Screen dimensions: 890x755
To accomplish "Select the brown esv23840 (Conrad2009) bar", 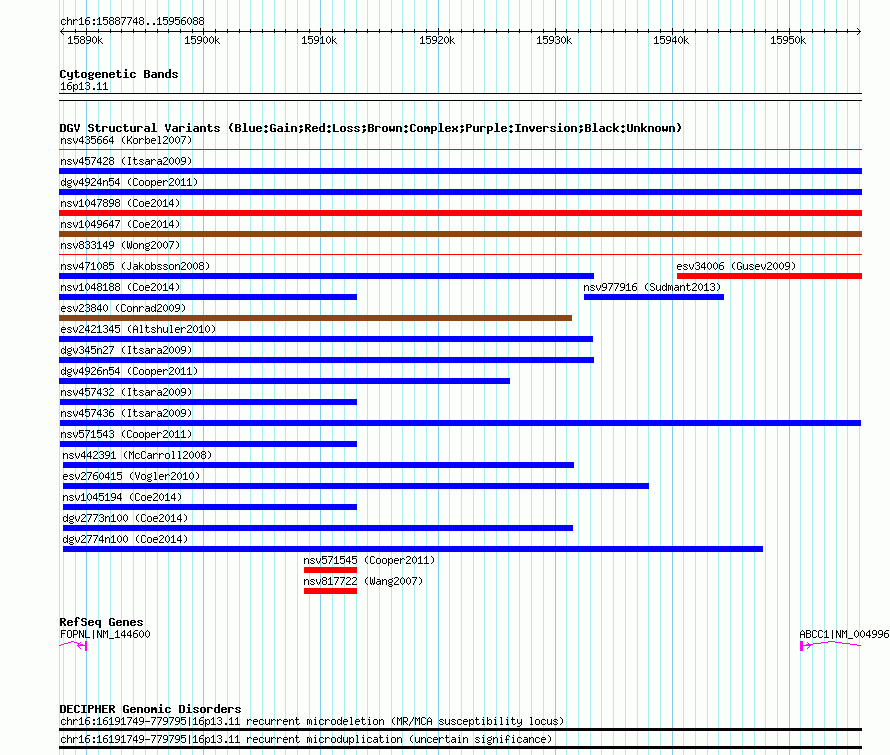I will 315,318.
